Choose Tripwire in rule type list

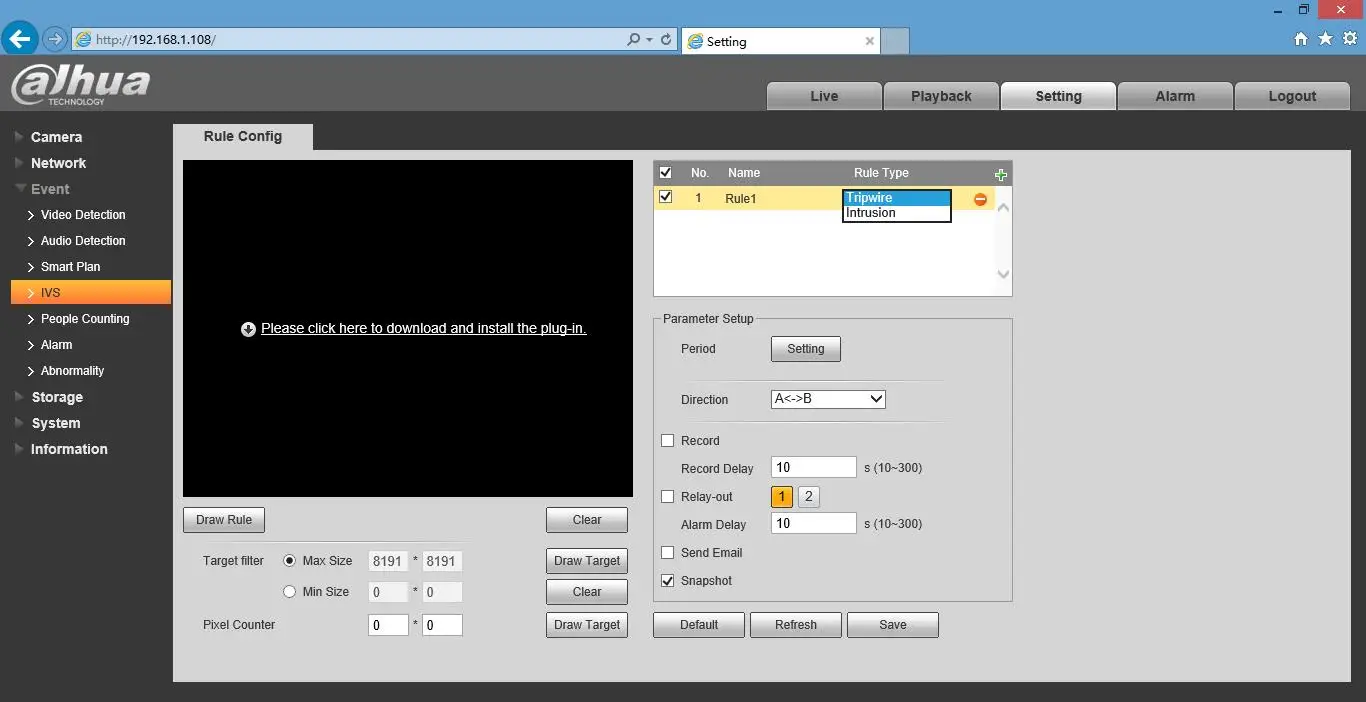point(896,198)
